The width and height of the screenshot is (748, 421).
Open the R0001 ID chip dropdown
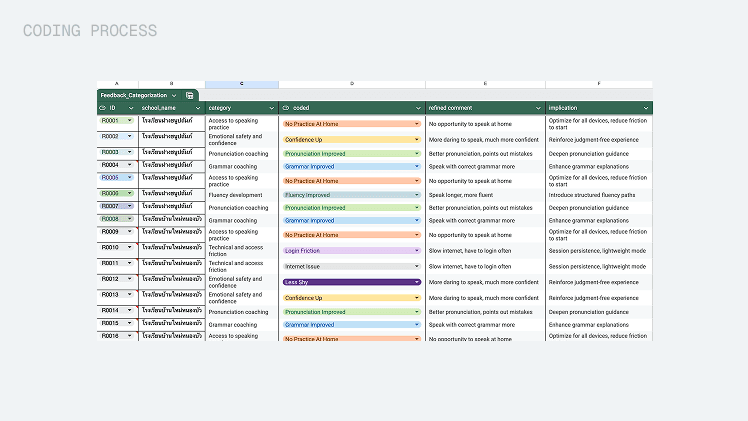pos(129,121)
